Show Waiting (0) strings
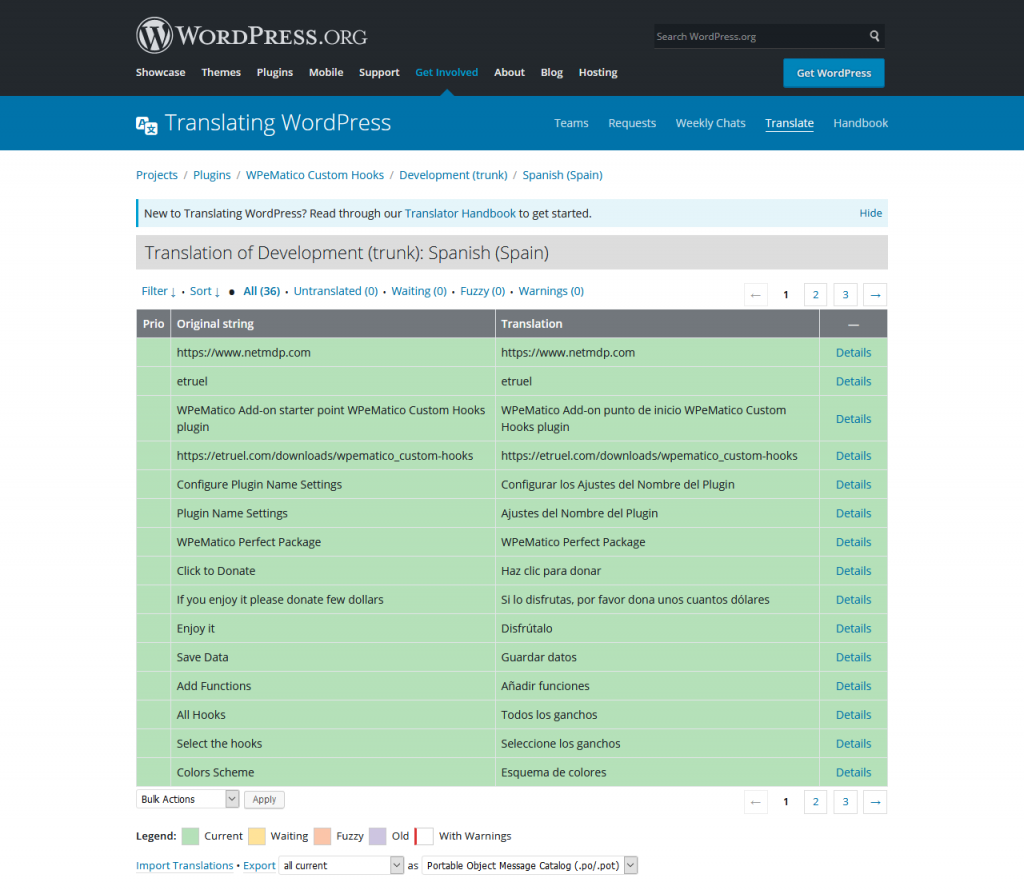 pos(419,291)
